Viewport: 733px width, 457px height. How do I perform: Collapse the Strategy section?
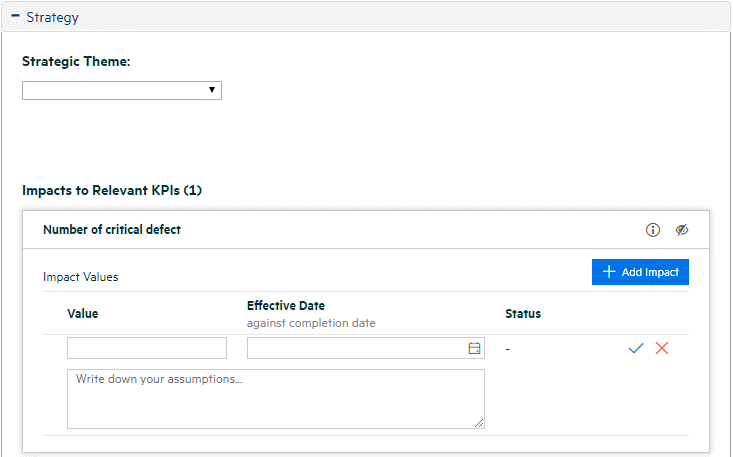tap(15, 16)
